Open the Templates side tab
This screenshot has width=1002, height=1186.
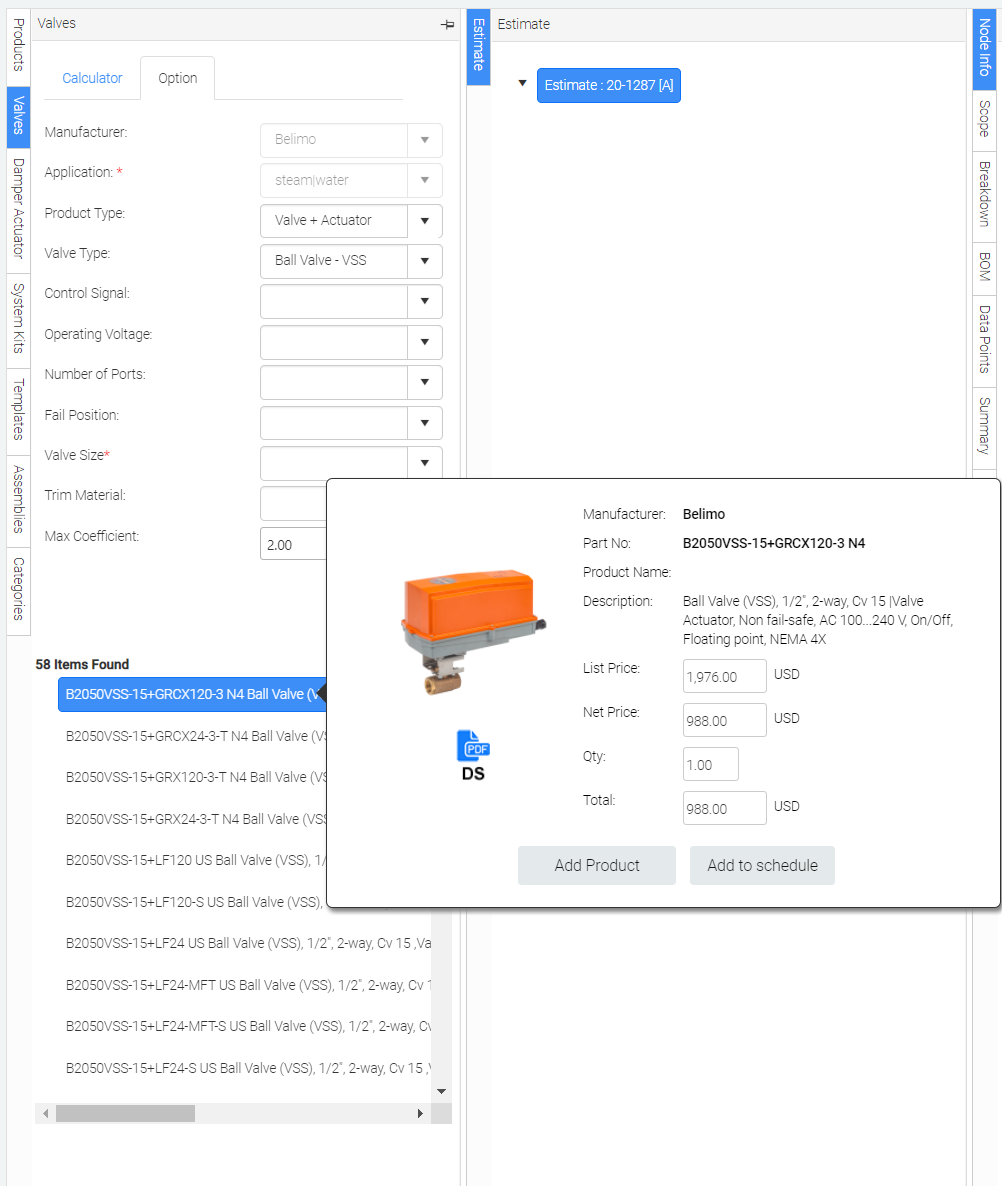pos(18,409)
